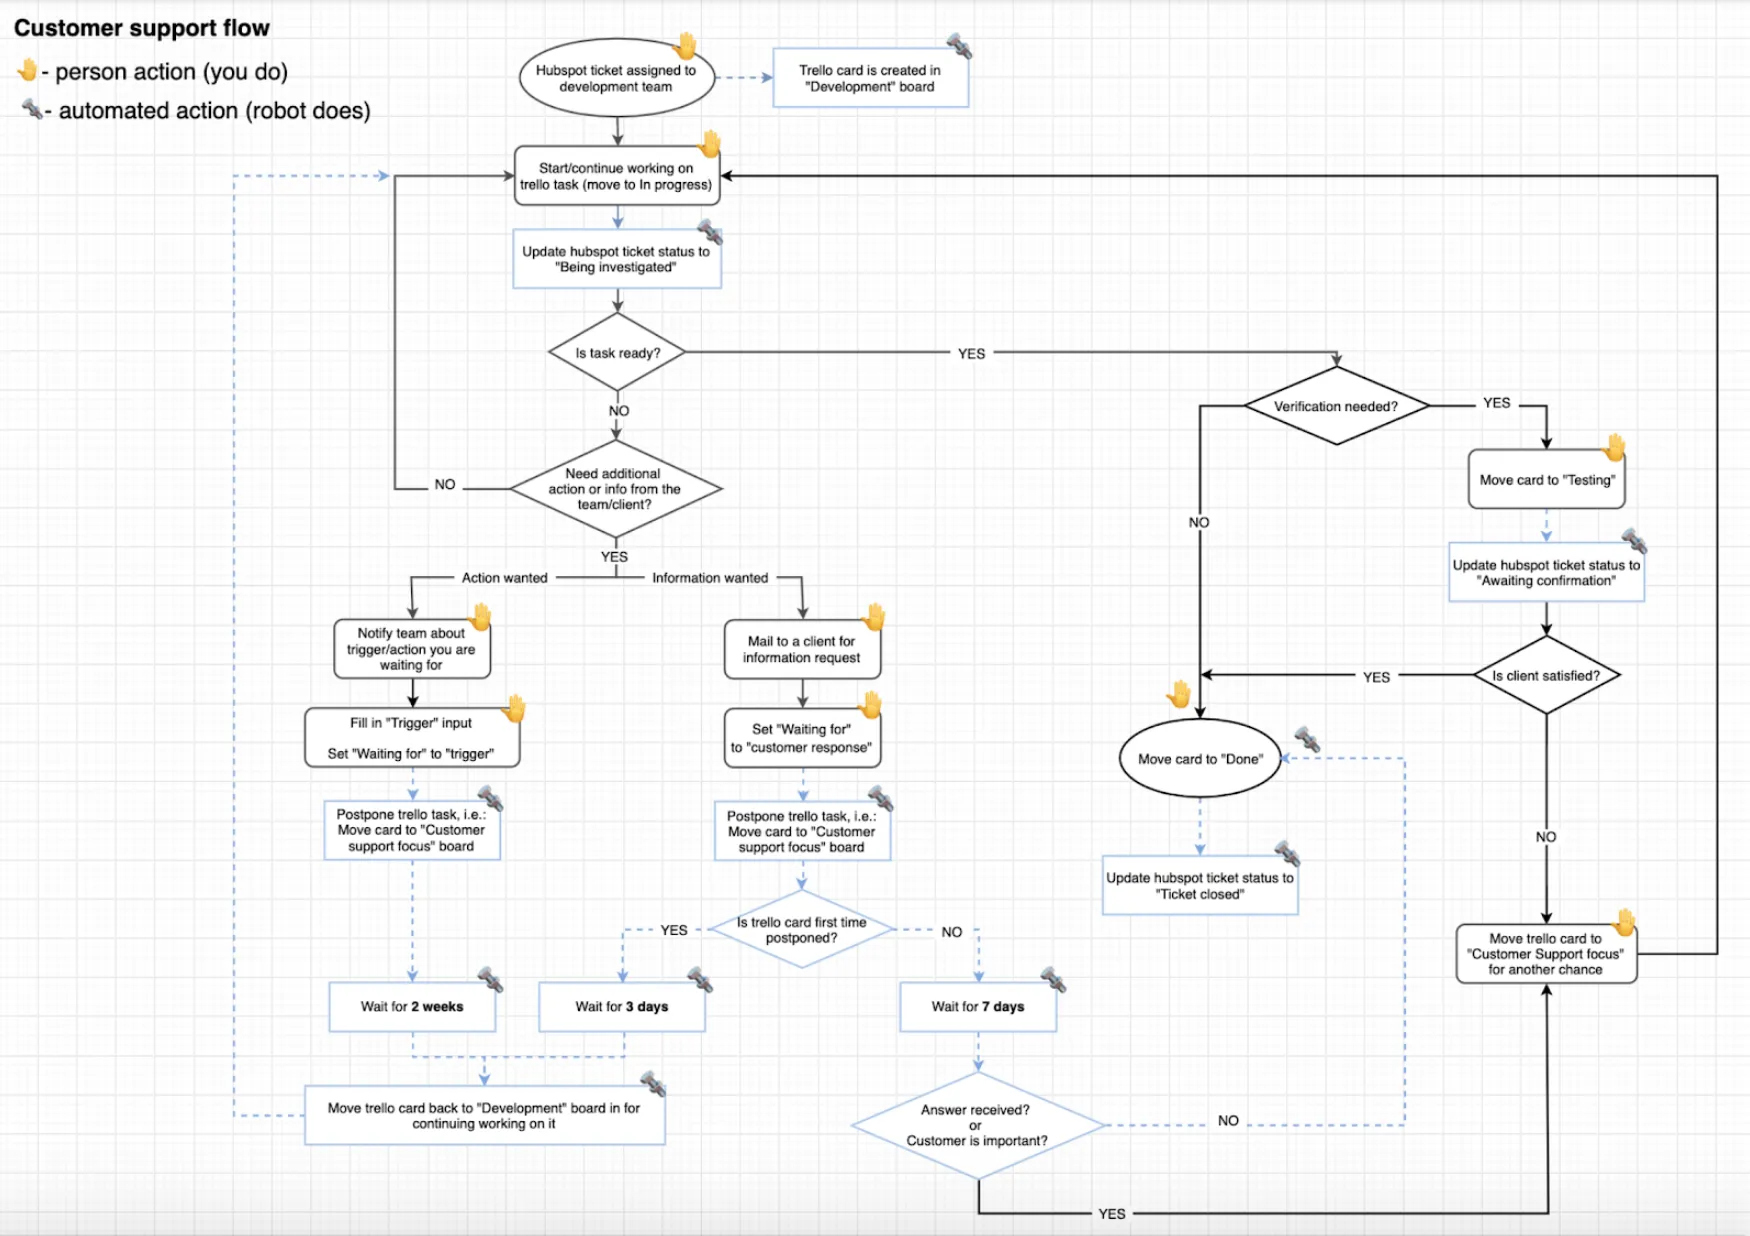Click hand icon on "Fill in Trigger input" node

[x=515, y=706]
